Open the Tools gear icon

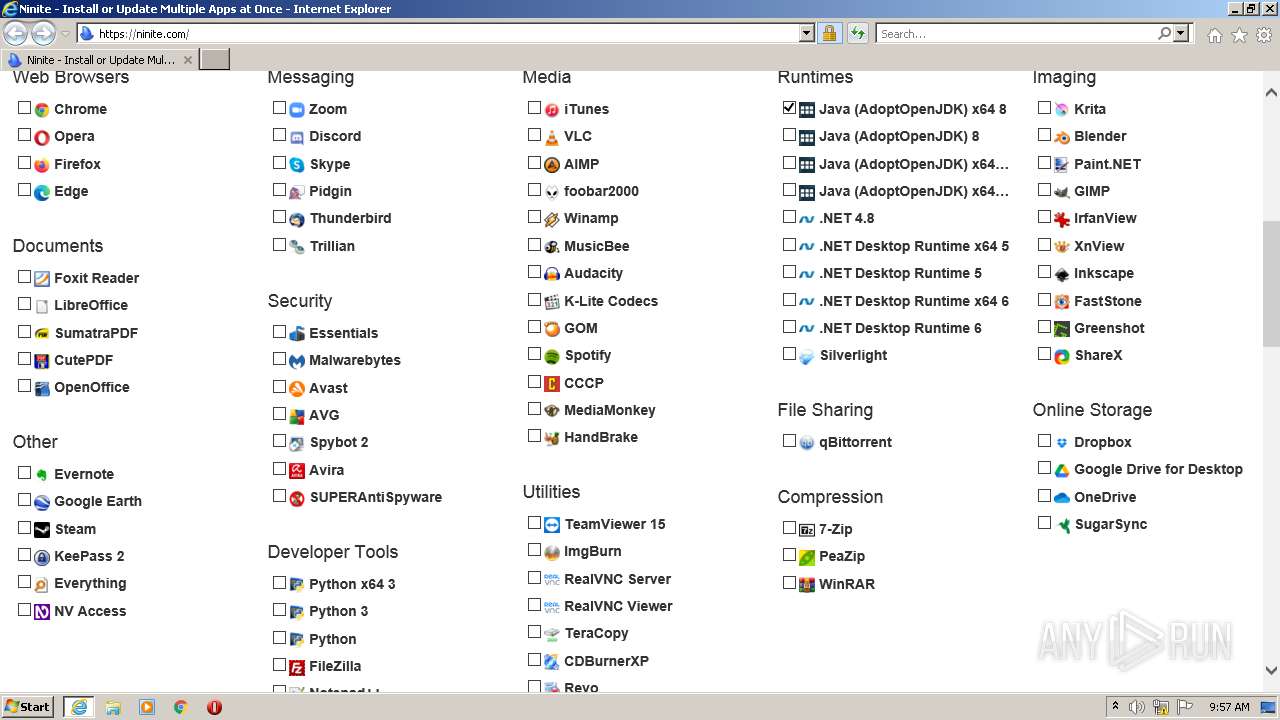1264,35
